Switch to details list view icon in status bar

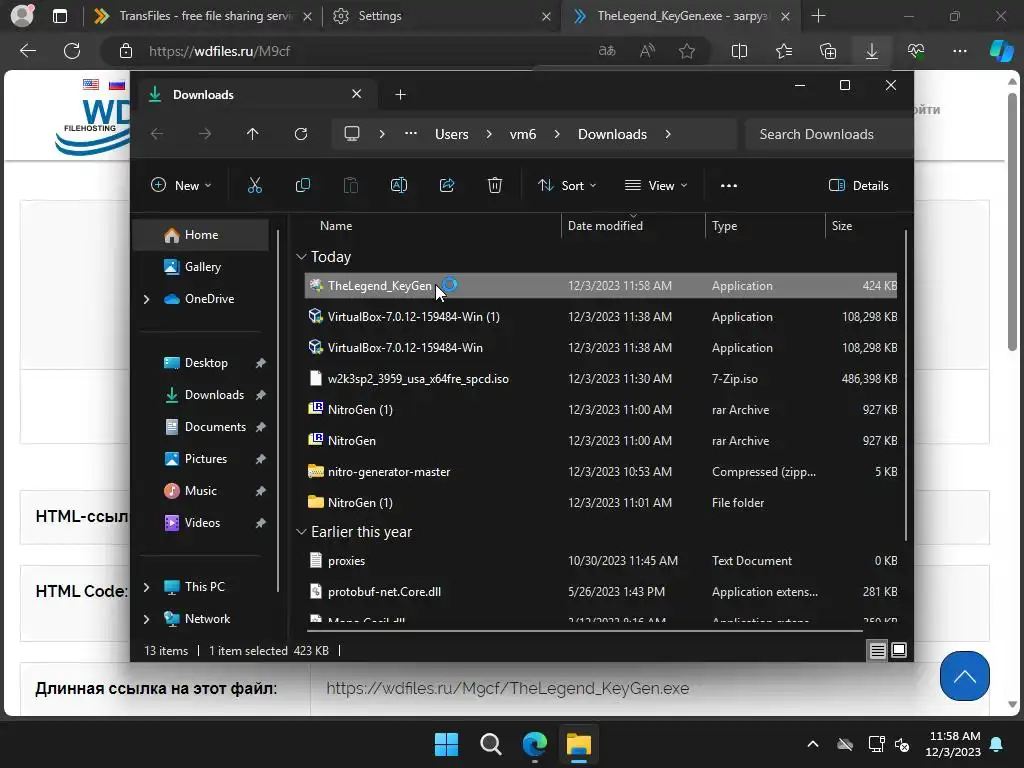878,650
